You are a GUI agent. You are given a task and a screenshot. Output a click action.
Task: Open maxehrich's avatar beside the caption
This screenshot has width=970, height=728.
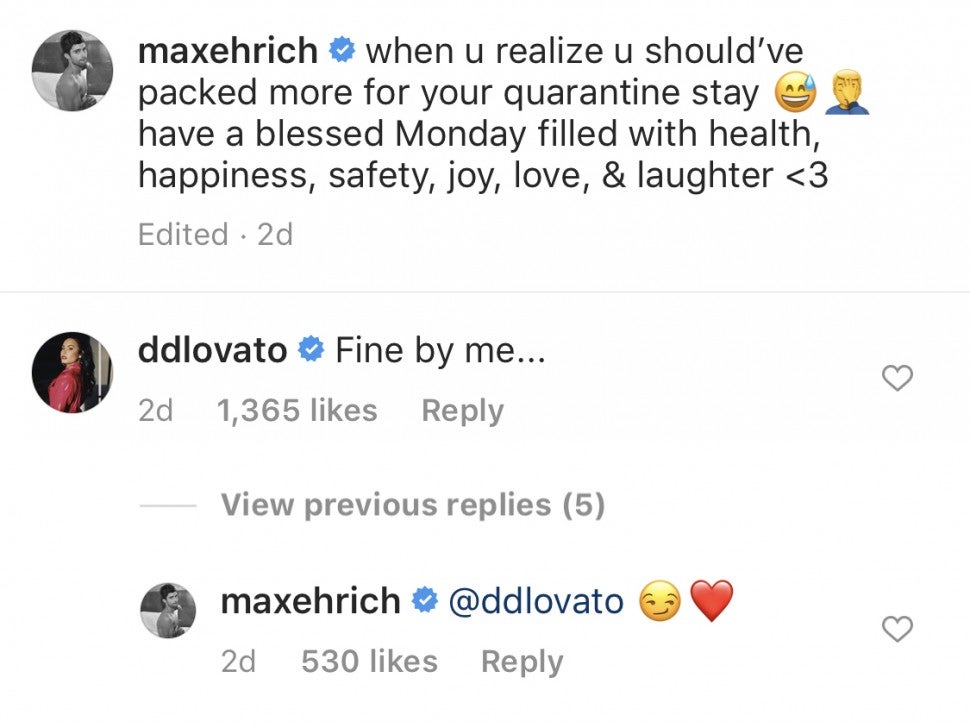click(x=71, y=71)
